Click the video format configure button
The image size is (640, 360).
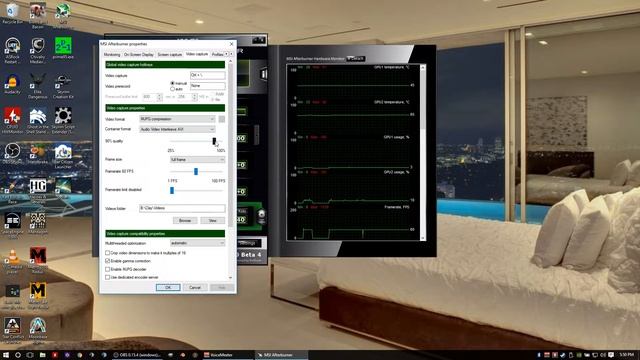point(222,119)
